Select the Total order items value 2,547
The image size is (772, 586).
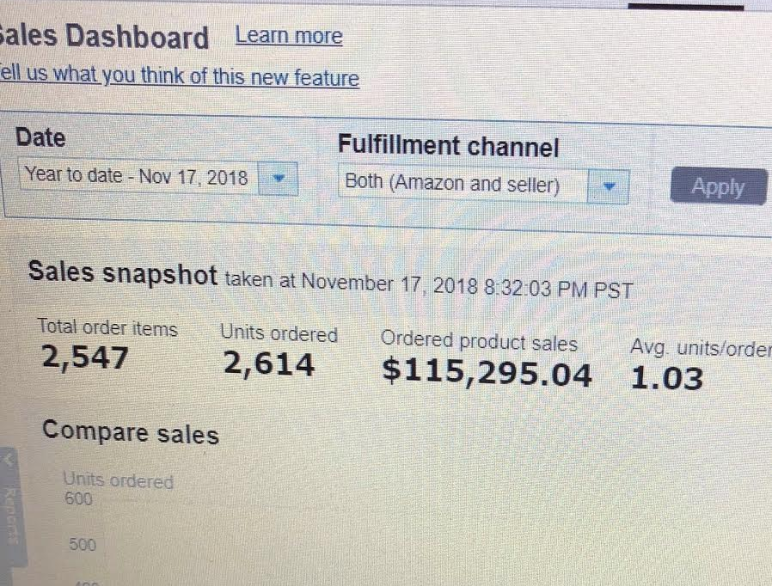click(84, 357)
